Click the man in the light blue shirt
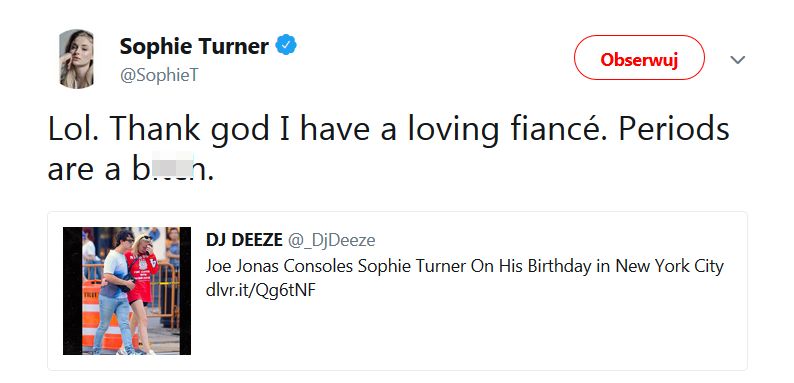The image size is (794, 383). 116,291
